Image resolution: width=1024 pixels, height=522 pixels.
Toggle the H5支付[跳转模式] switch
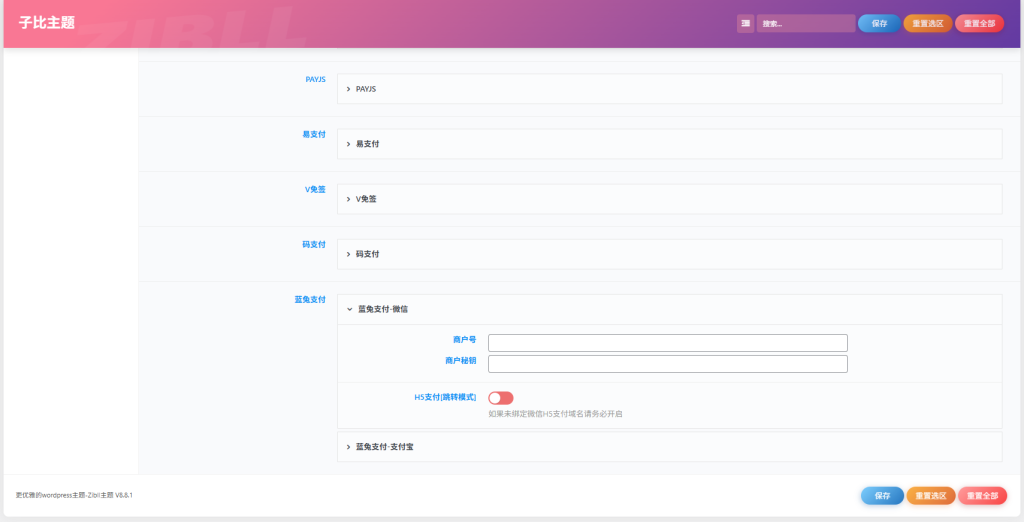[501, 398]
